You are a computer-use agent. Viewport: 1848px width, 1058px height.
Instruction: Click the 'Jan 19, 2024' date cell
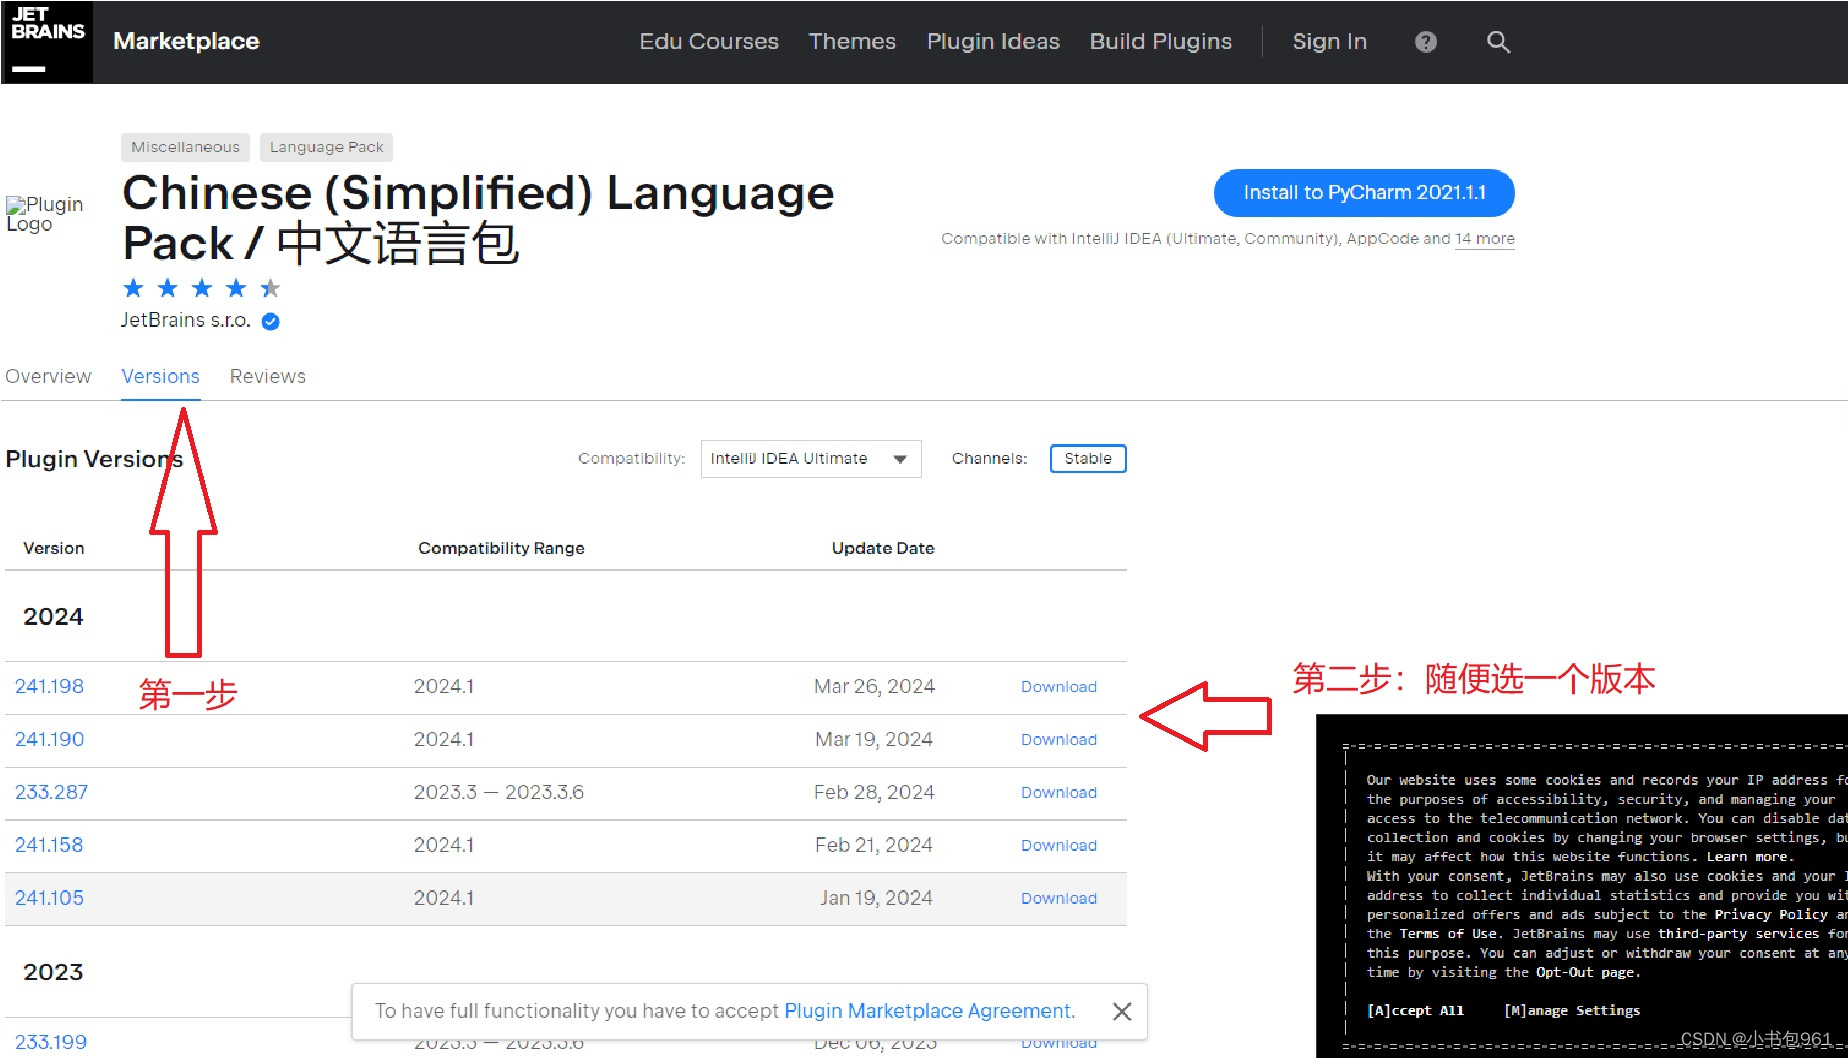tap(877, 899)
